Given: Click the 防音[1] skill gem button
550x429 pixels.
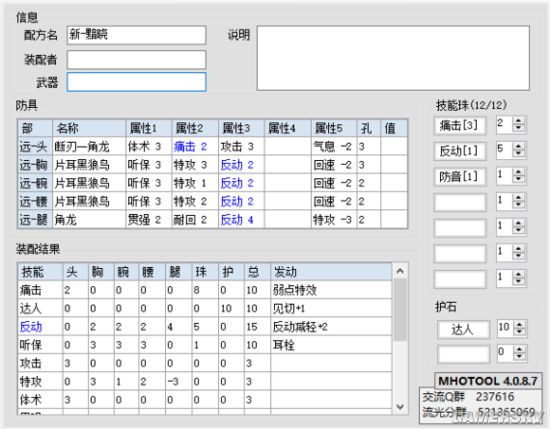Looking at the screenshot, I should point(460,176).
